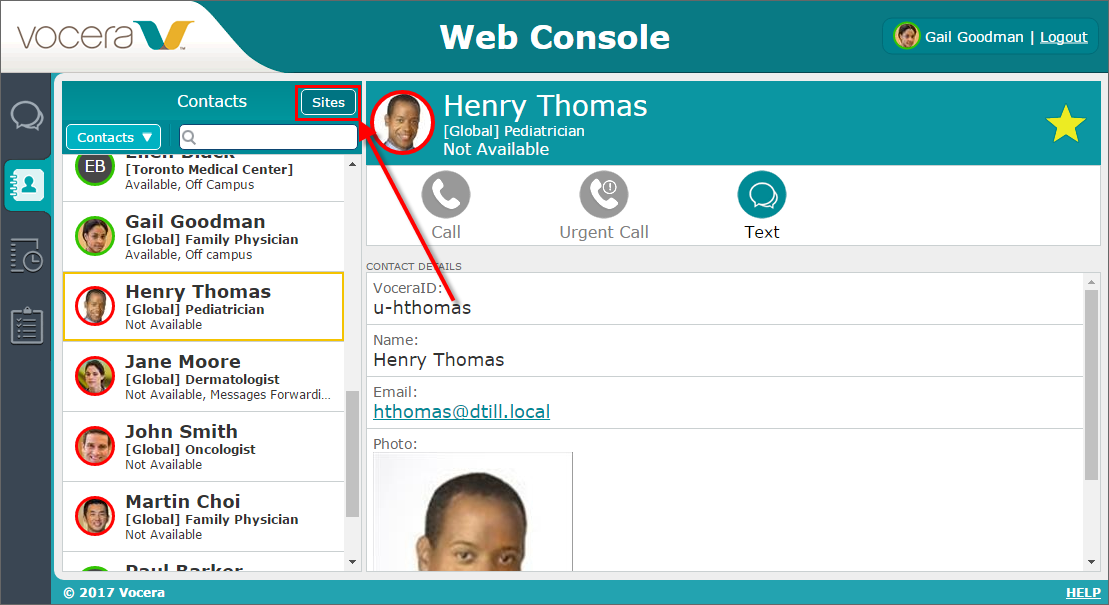Click the contact details scrollbar up arrow
This screenshot has height=605, width=1109.
(x=1091, y=282)
